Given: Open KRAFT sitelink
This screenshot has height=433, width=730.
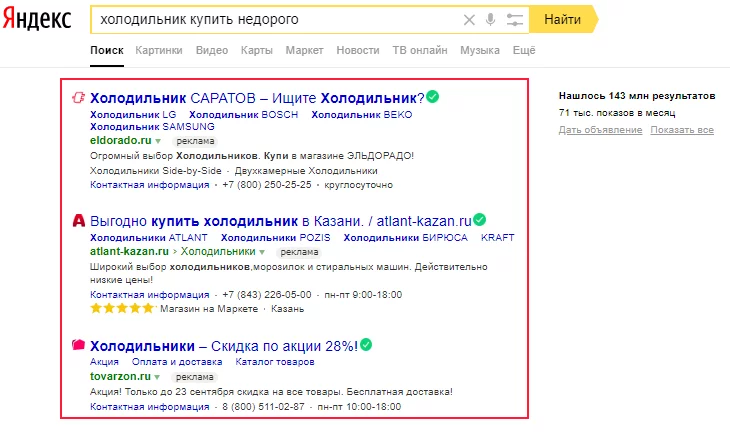Looking at the screenshot, I should point(498,237).
